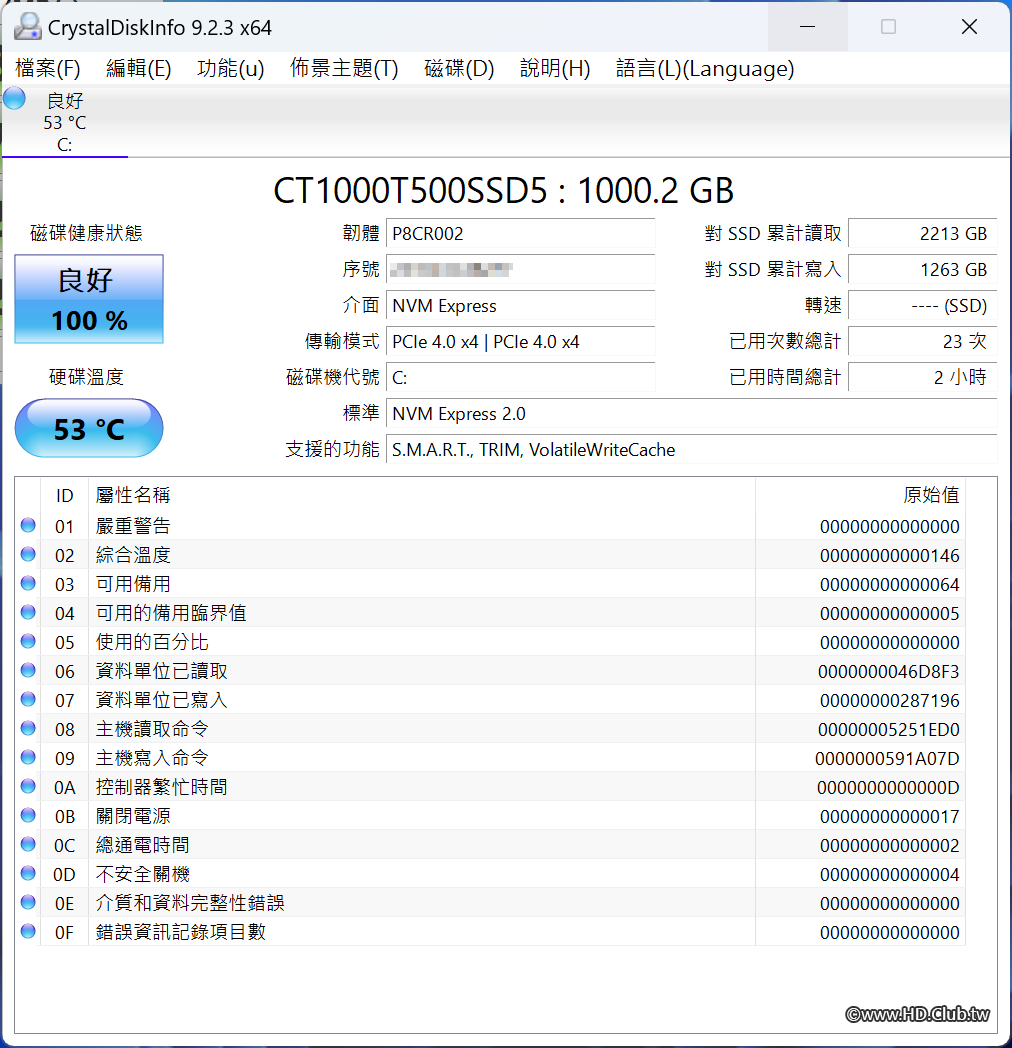Click raw value 00000000000064
The width and height of the screenshot is (1012, 1048).
pyautogui.click(x=890, y=585)
